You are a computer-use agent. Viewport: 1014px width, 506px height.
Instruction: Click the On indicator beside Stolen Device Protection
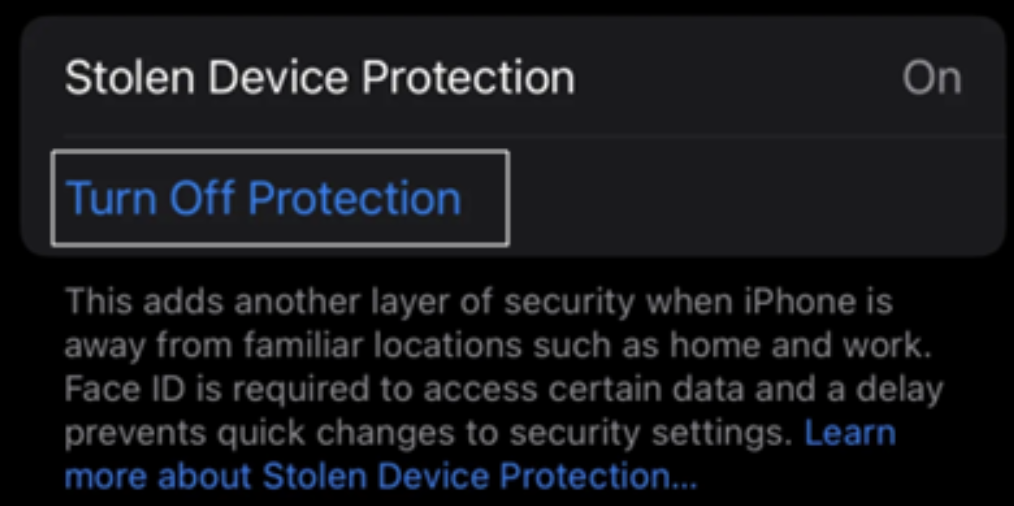pyautogui.click(x=932, y=78)
